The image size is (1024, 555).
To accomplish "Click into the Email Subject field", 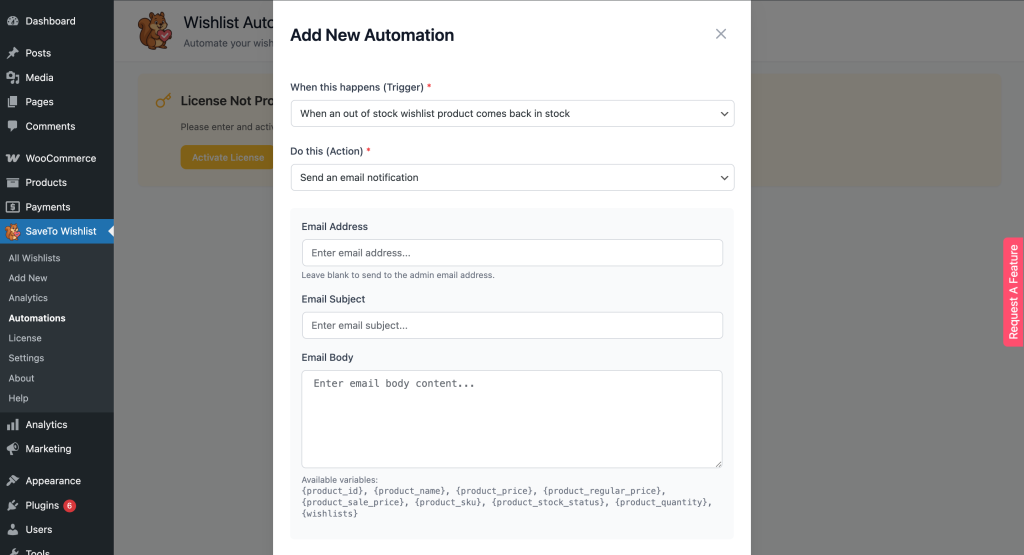I will tap(512, 326).
